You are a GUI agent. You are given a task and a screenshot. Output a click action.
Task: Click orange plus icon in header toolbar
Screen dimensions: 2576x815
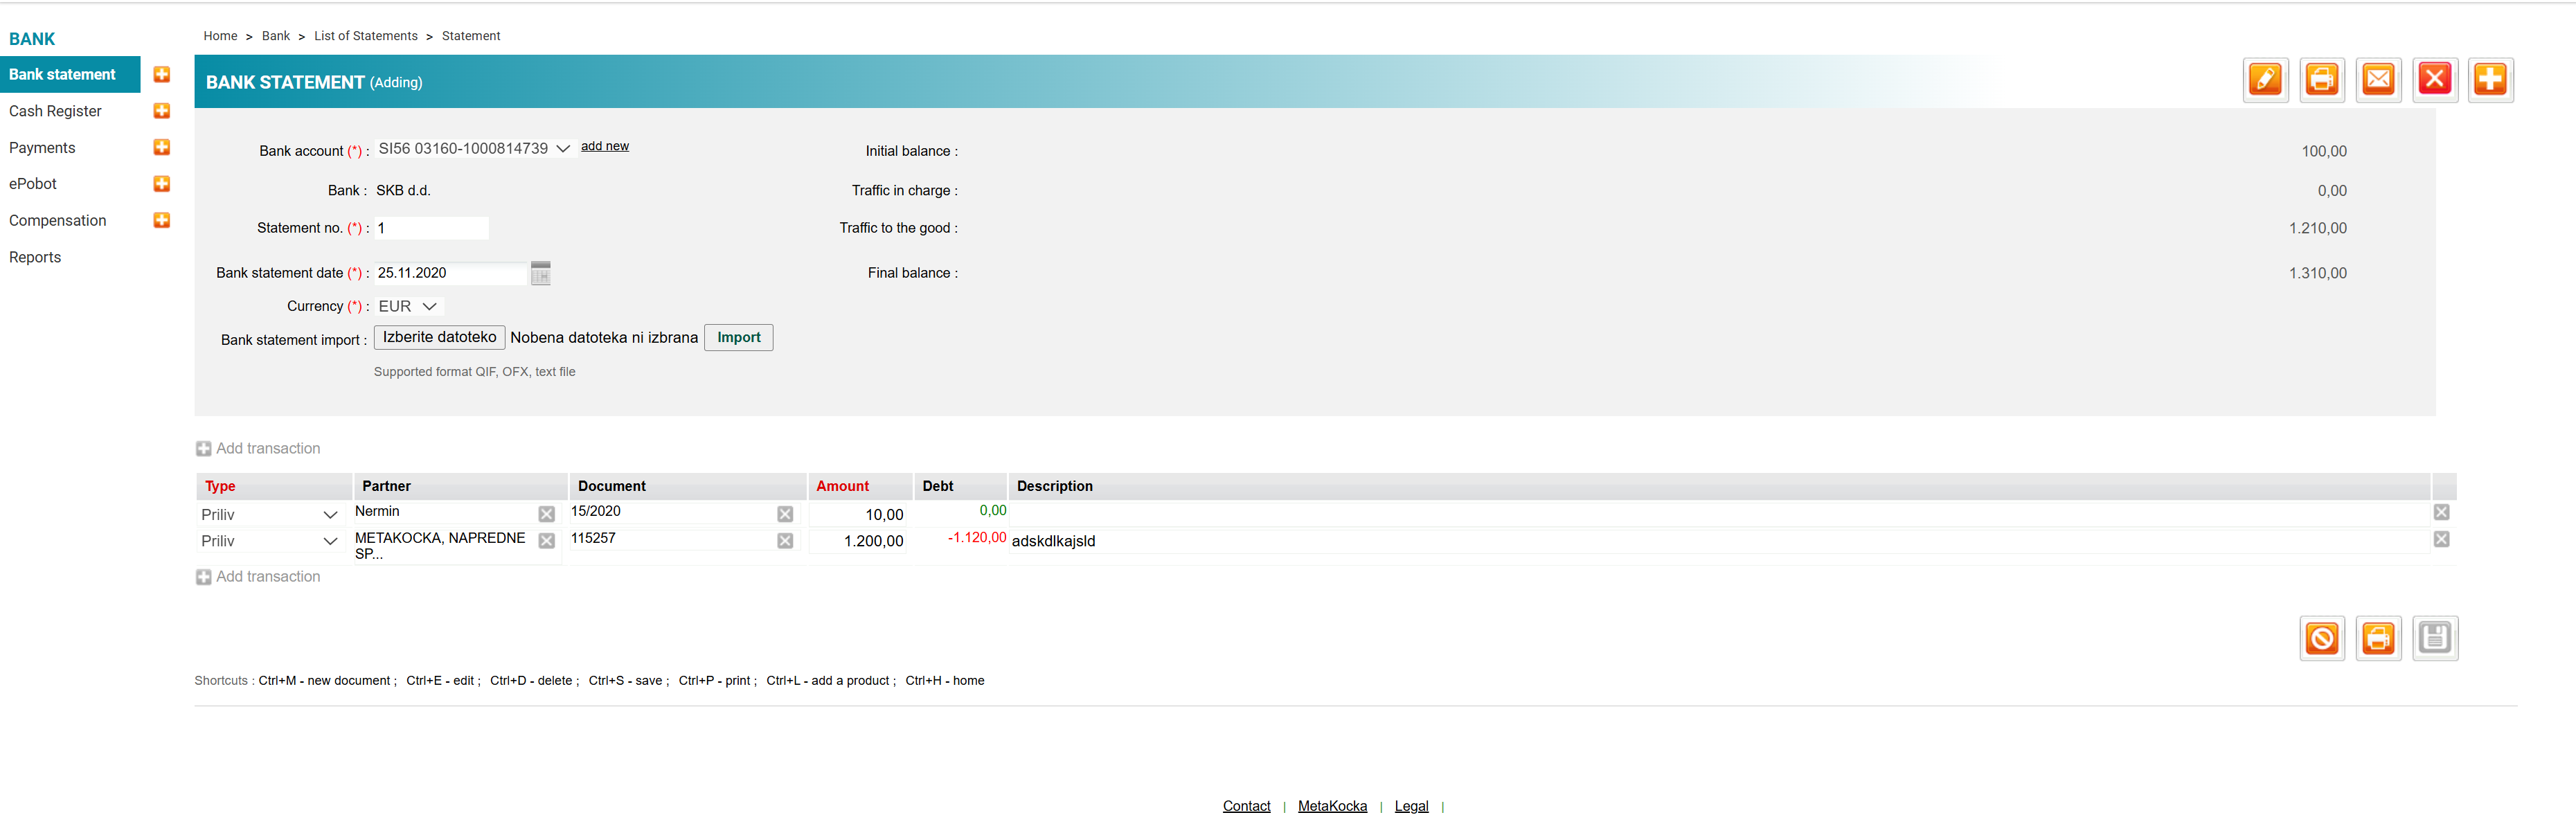(2490, 80)
